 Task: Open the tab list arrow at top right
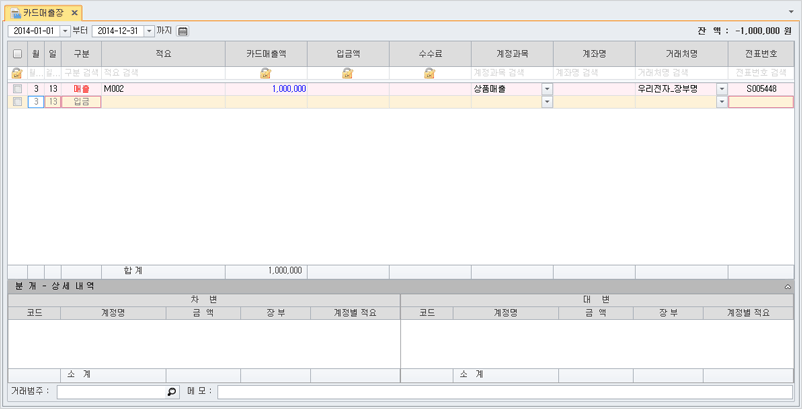pos(791,11)
